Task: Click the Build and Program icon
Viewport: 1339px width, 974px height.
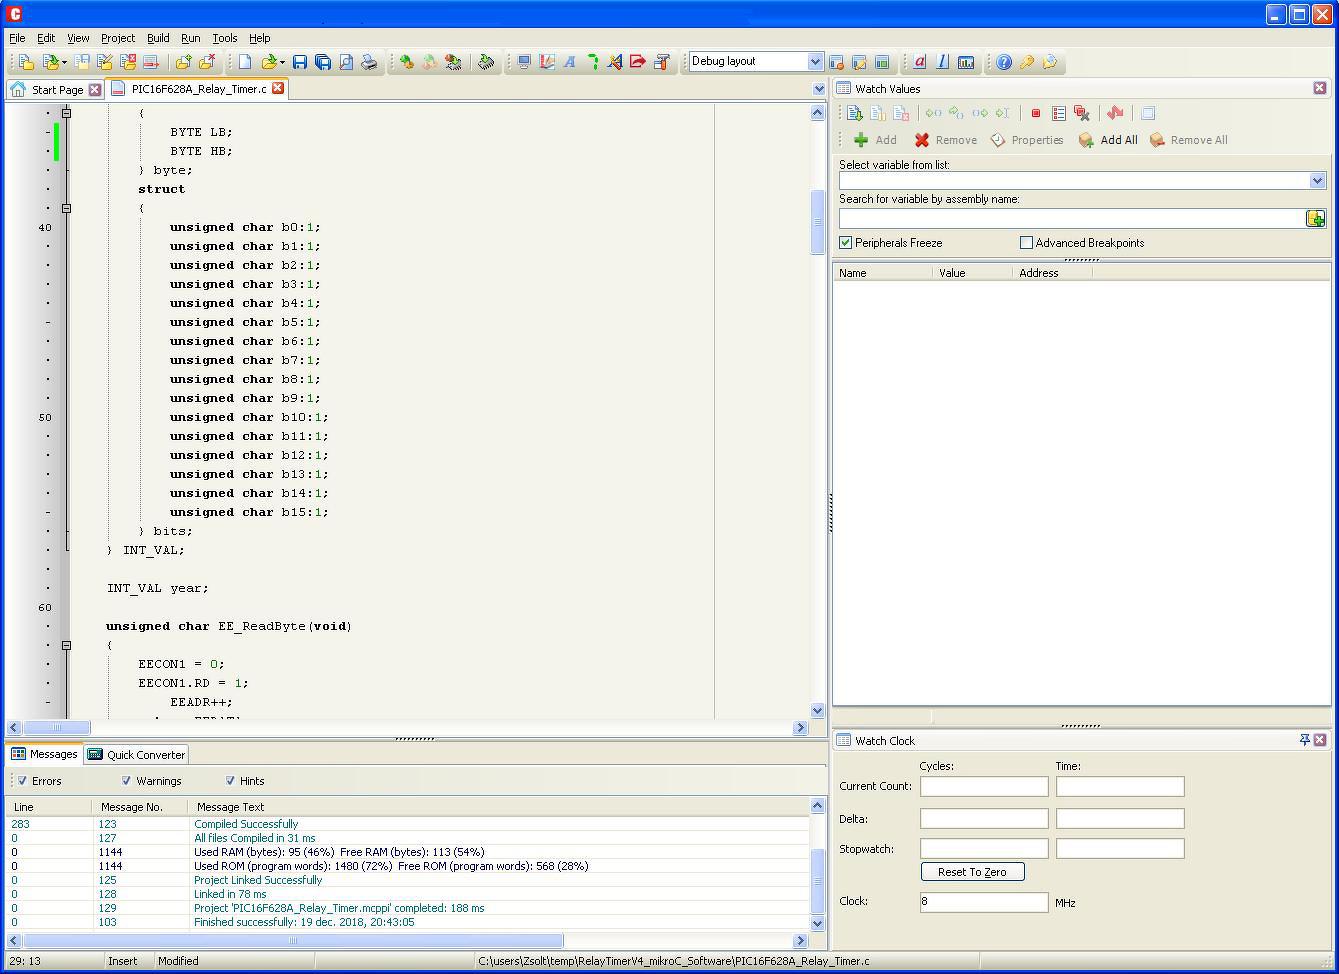Action: [453, 62]
